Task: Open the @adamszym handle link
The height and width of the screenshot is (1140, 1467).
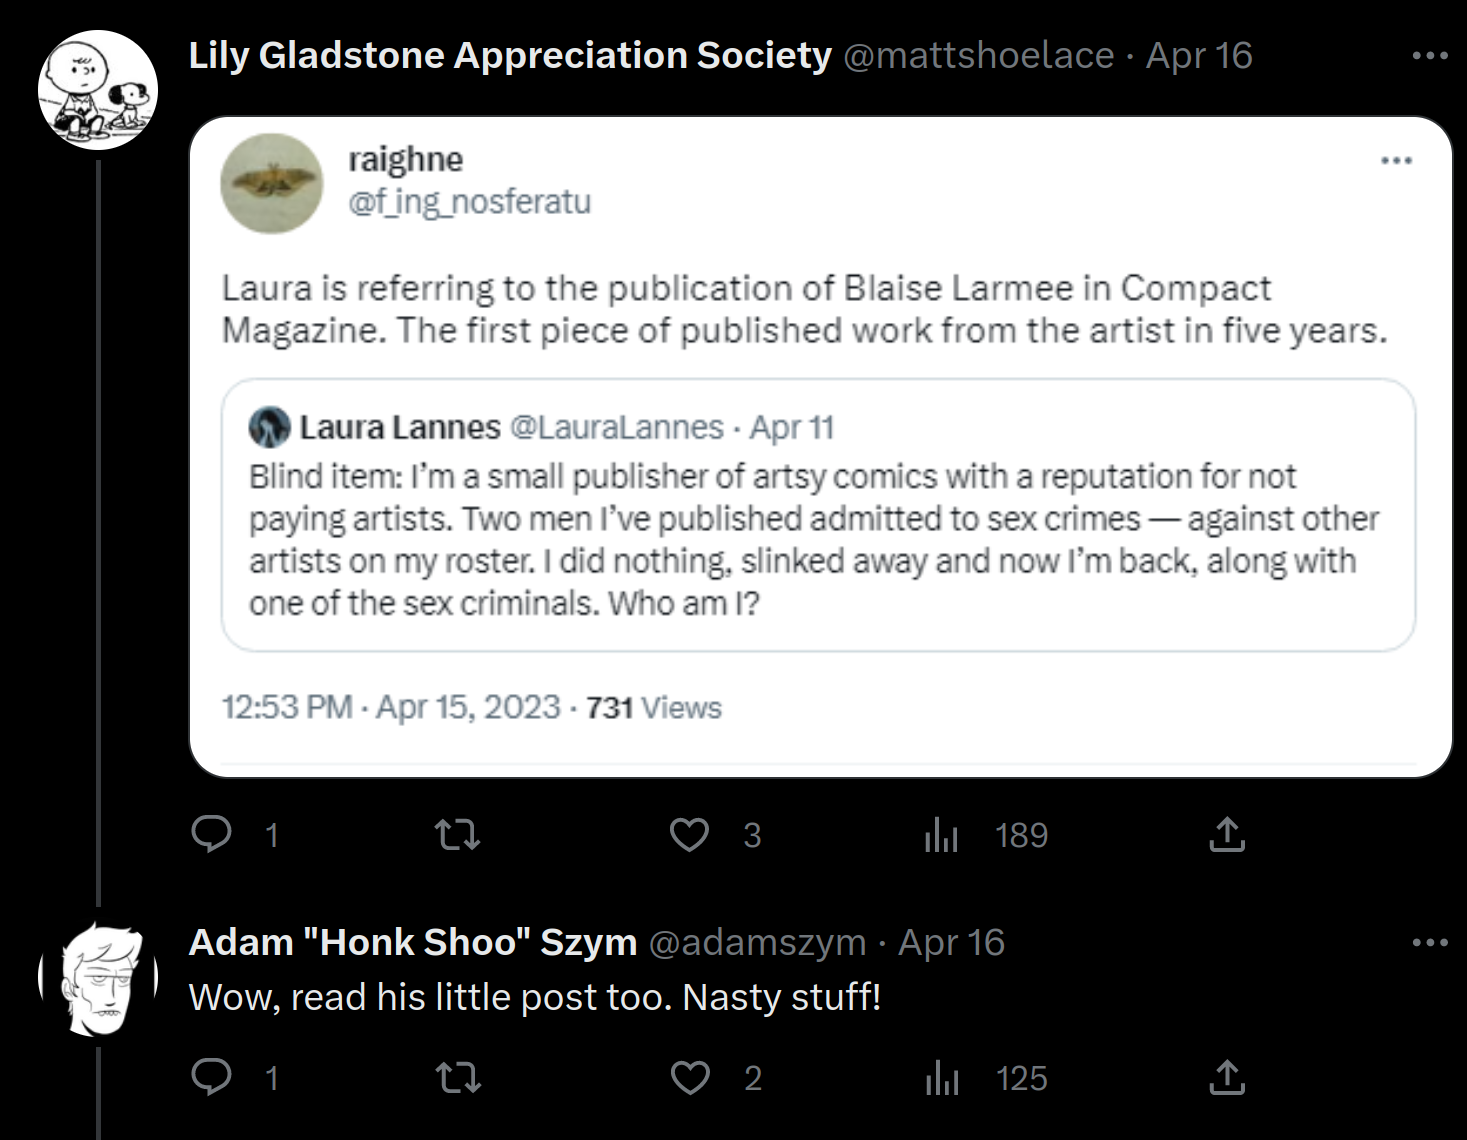Action: pyautogui.click(x=758, y=942)
